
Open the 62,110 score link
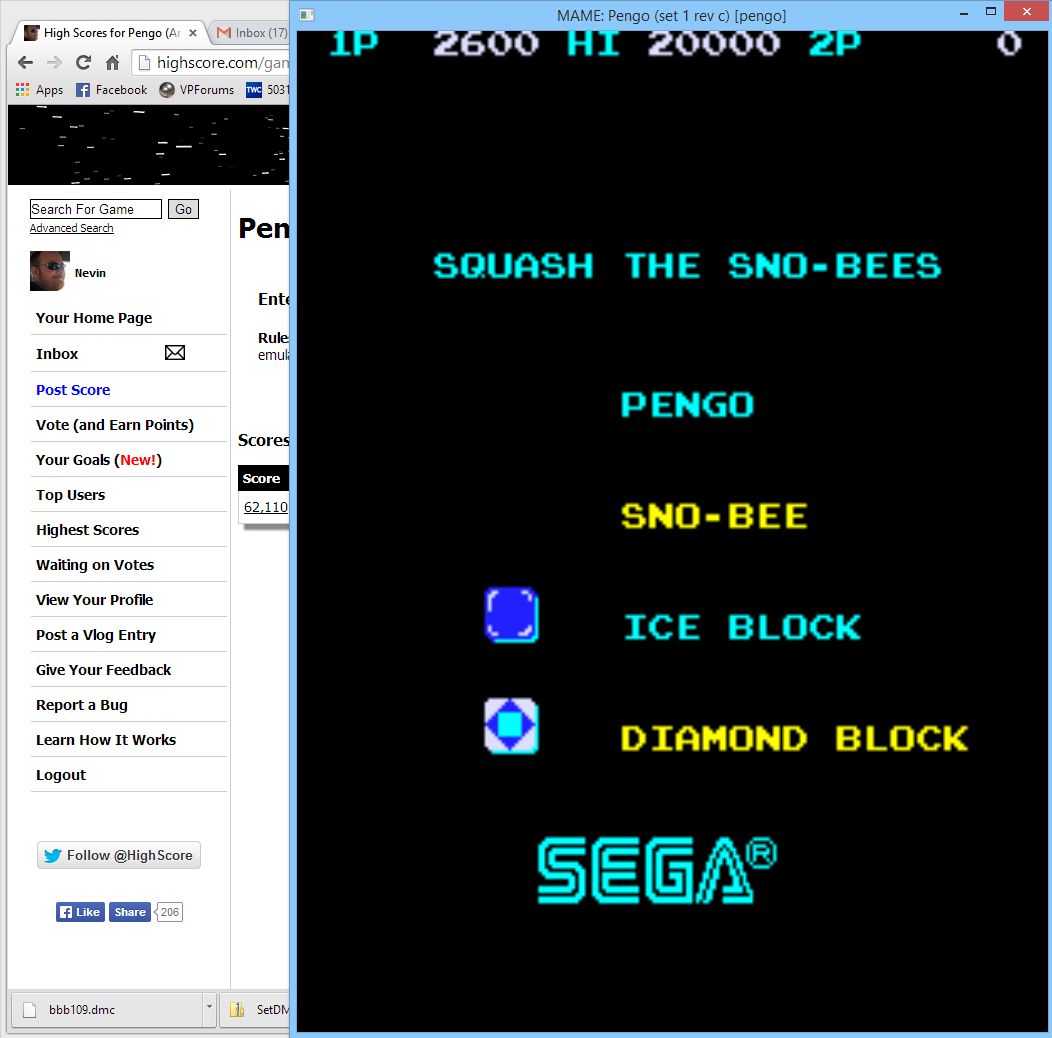(x=266, y=507)
